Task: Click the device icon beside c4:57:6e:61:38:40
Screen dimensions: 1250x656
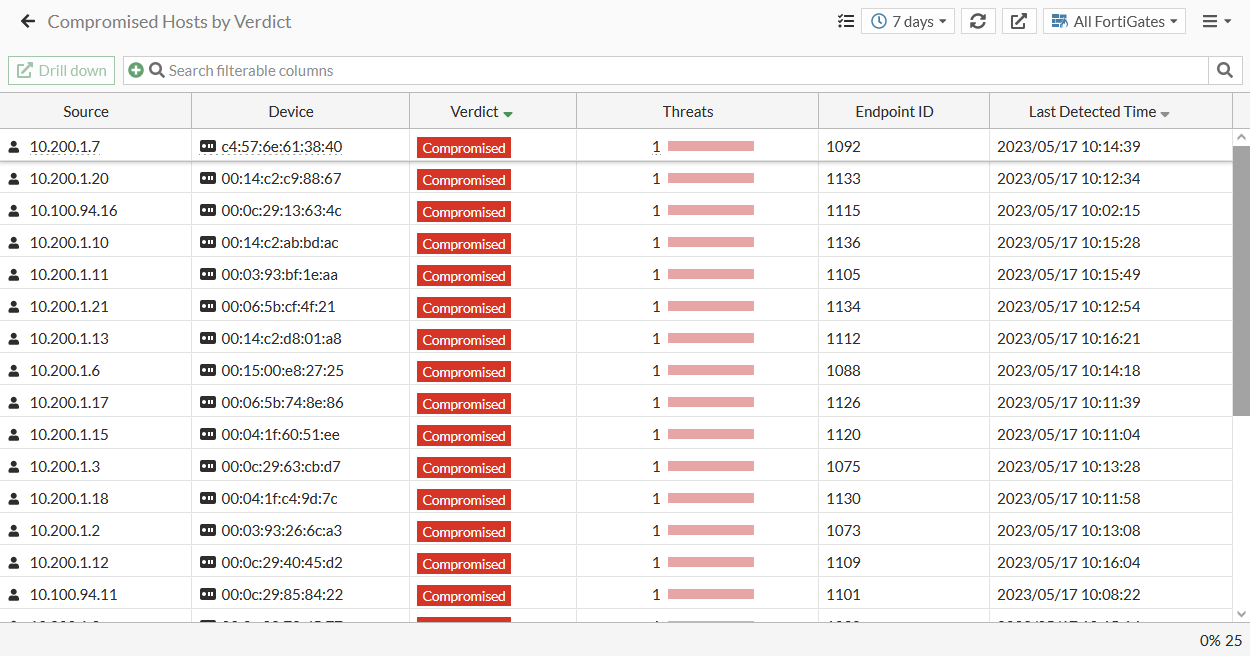Action: click(208, 146)
